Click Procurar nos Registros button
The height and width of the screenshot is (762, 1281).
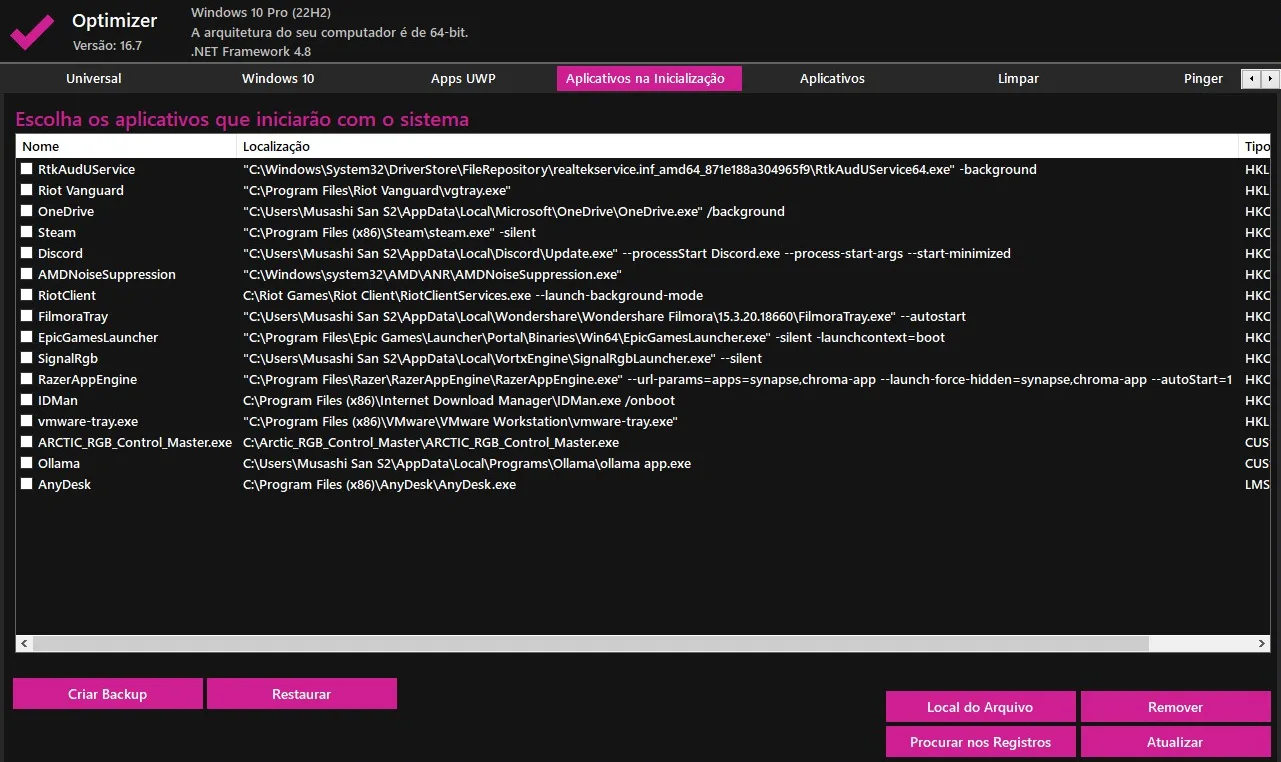click(980, 742)
